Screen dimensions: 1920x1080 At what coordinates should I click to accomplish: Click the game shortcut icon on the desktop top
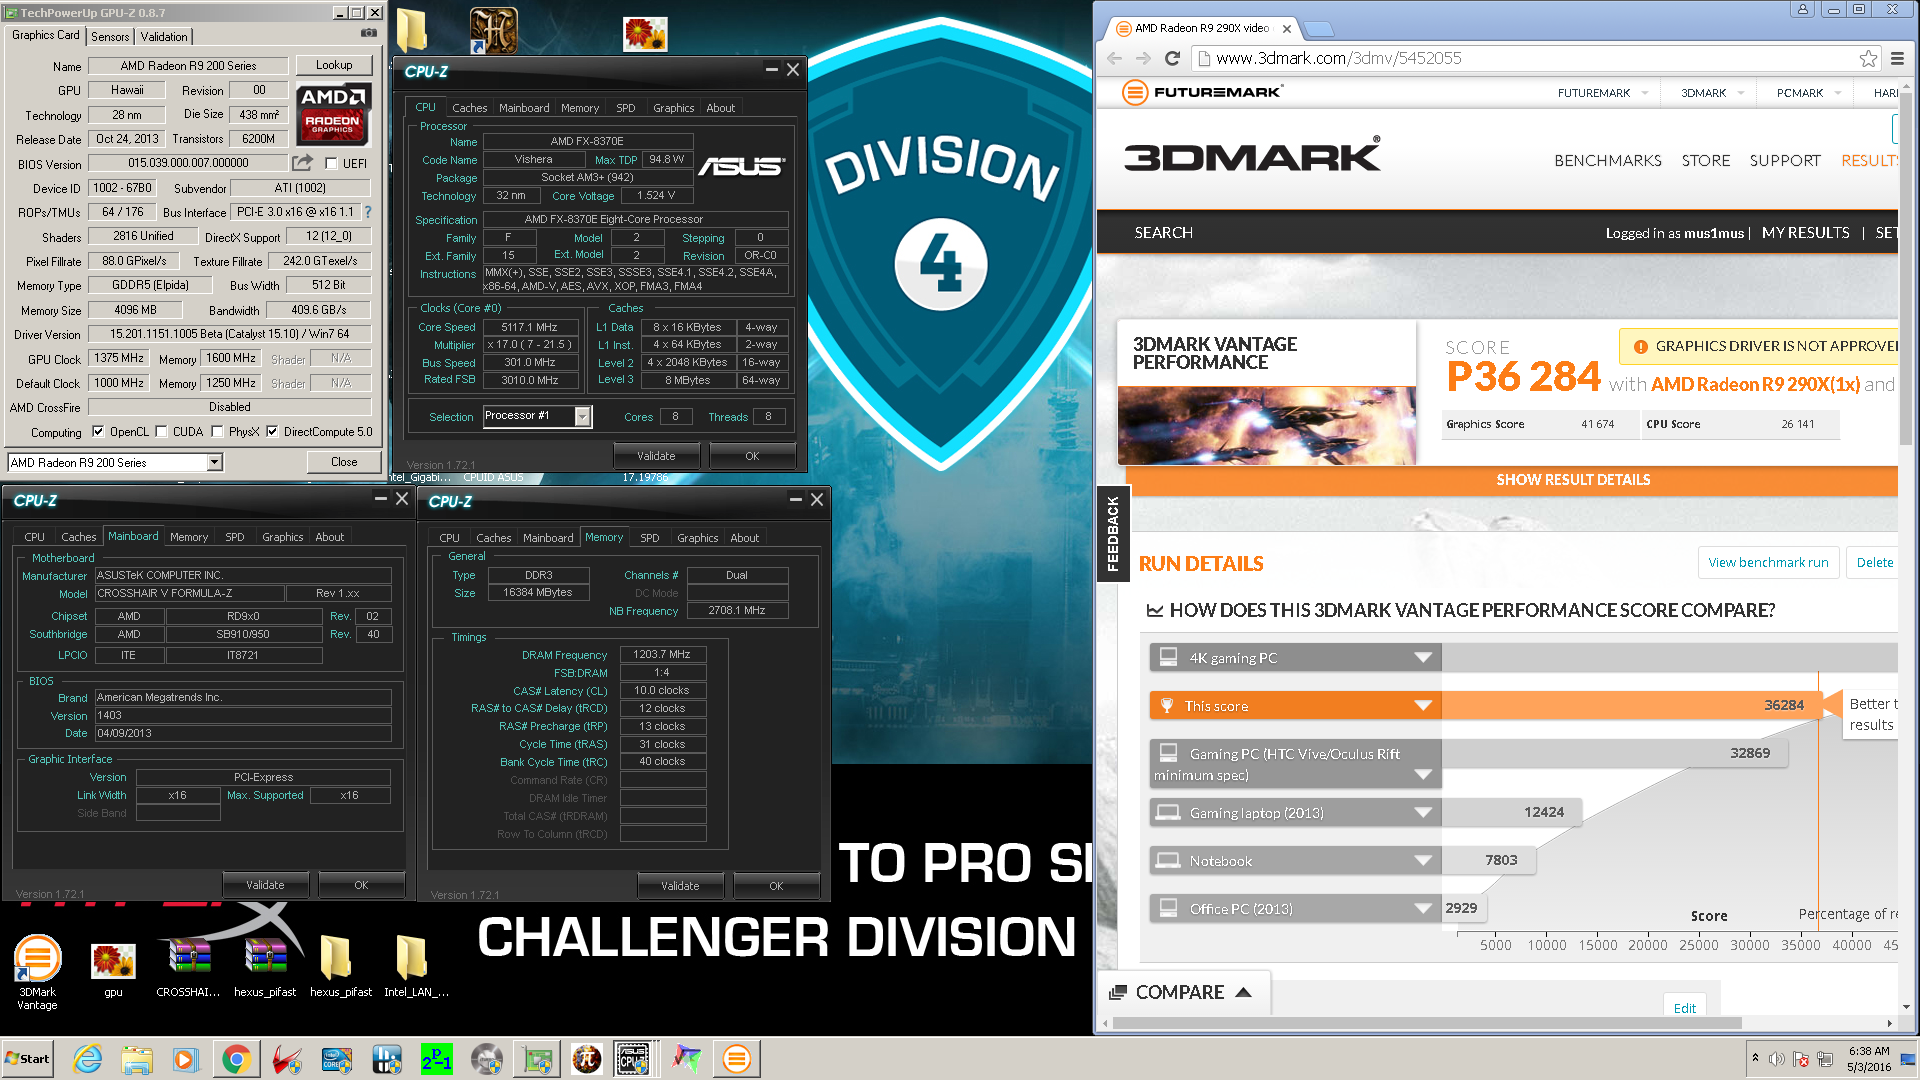[494, 30]
